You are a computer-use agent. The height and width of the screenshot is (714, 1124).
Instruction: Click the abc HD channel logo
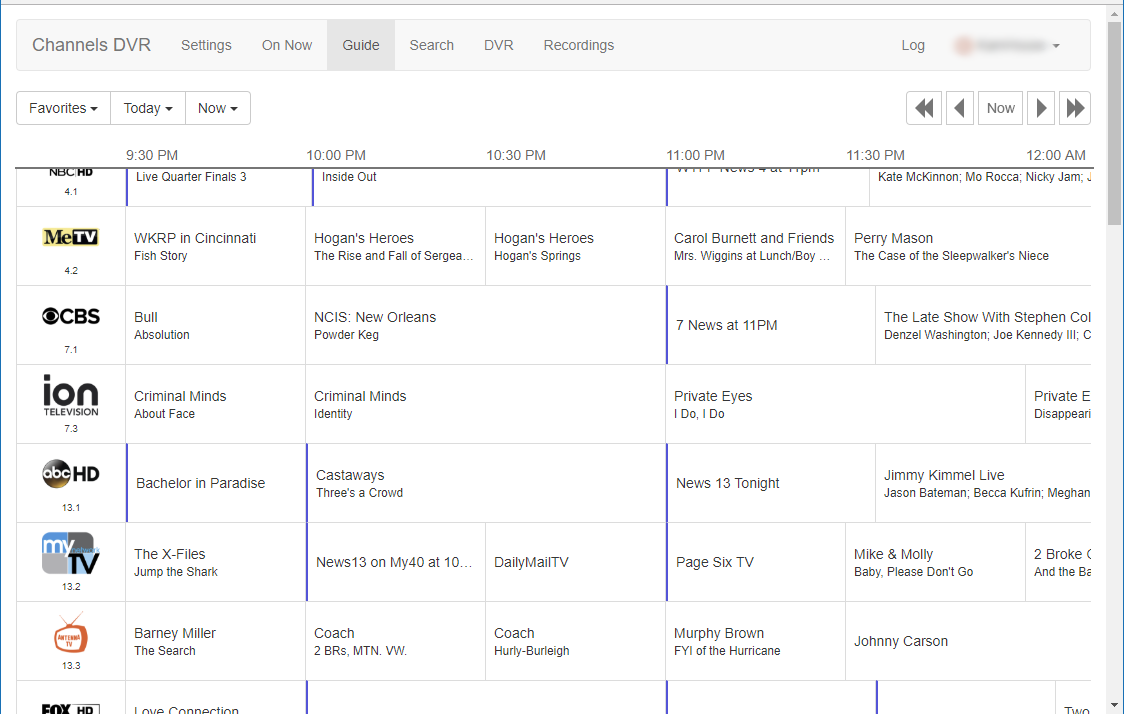tap(71, 474)
